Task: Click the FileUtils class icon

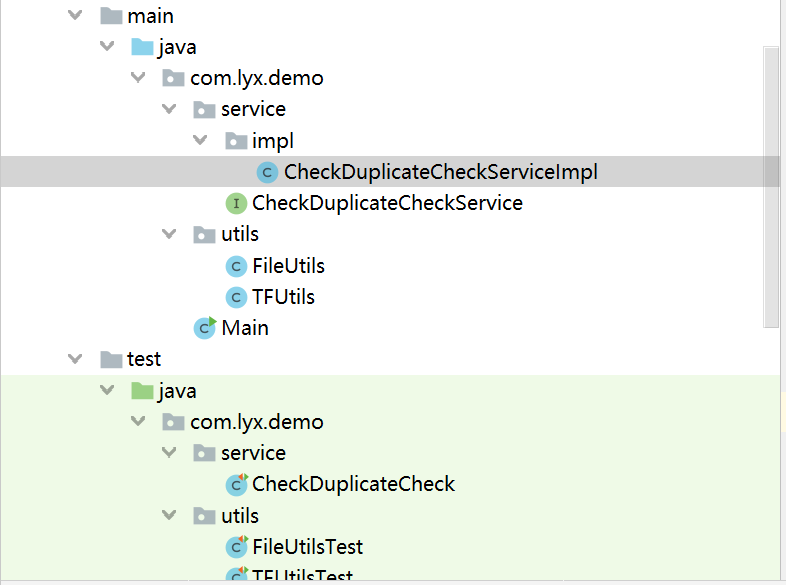Action: (x=236, y=266)
